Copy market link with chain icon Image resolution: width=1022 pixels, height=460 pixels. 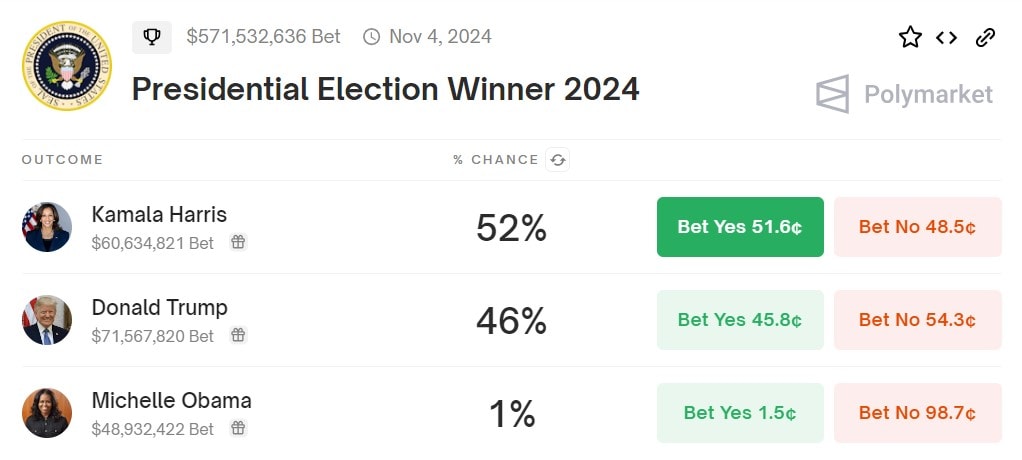[985, 38]
